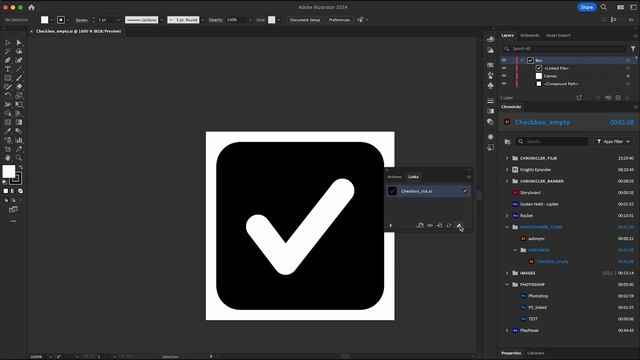The image size is (640, 360).
Task: Click target circle of Linked File sublayer
Action: click(x=628, y=68)
